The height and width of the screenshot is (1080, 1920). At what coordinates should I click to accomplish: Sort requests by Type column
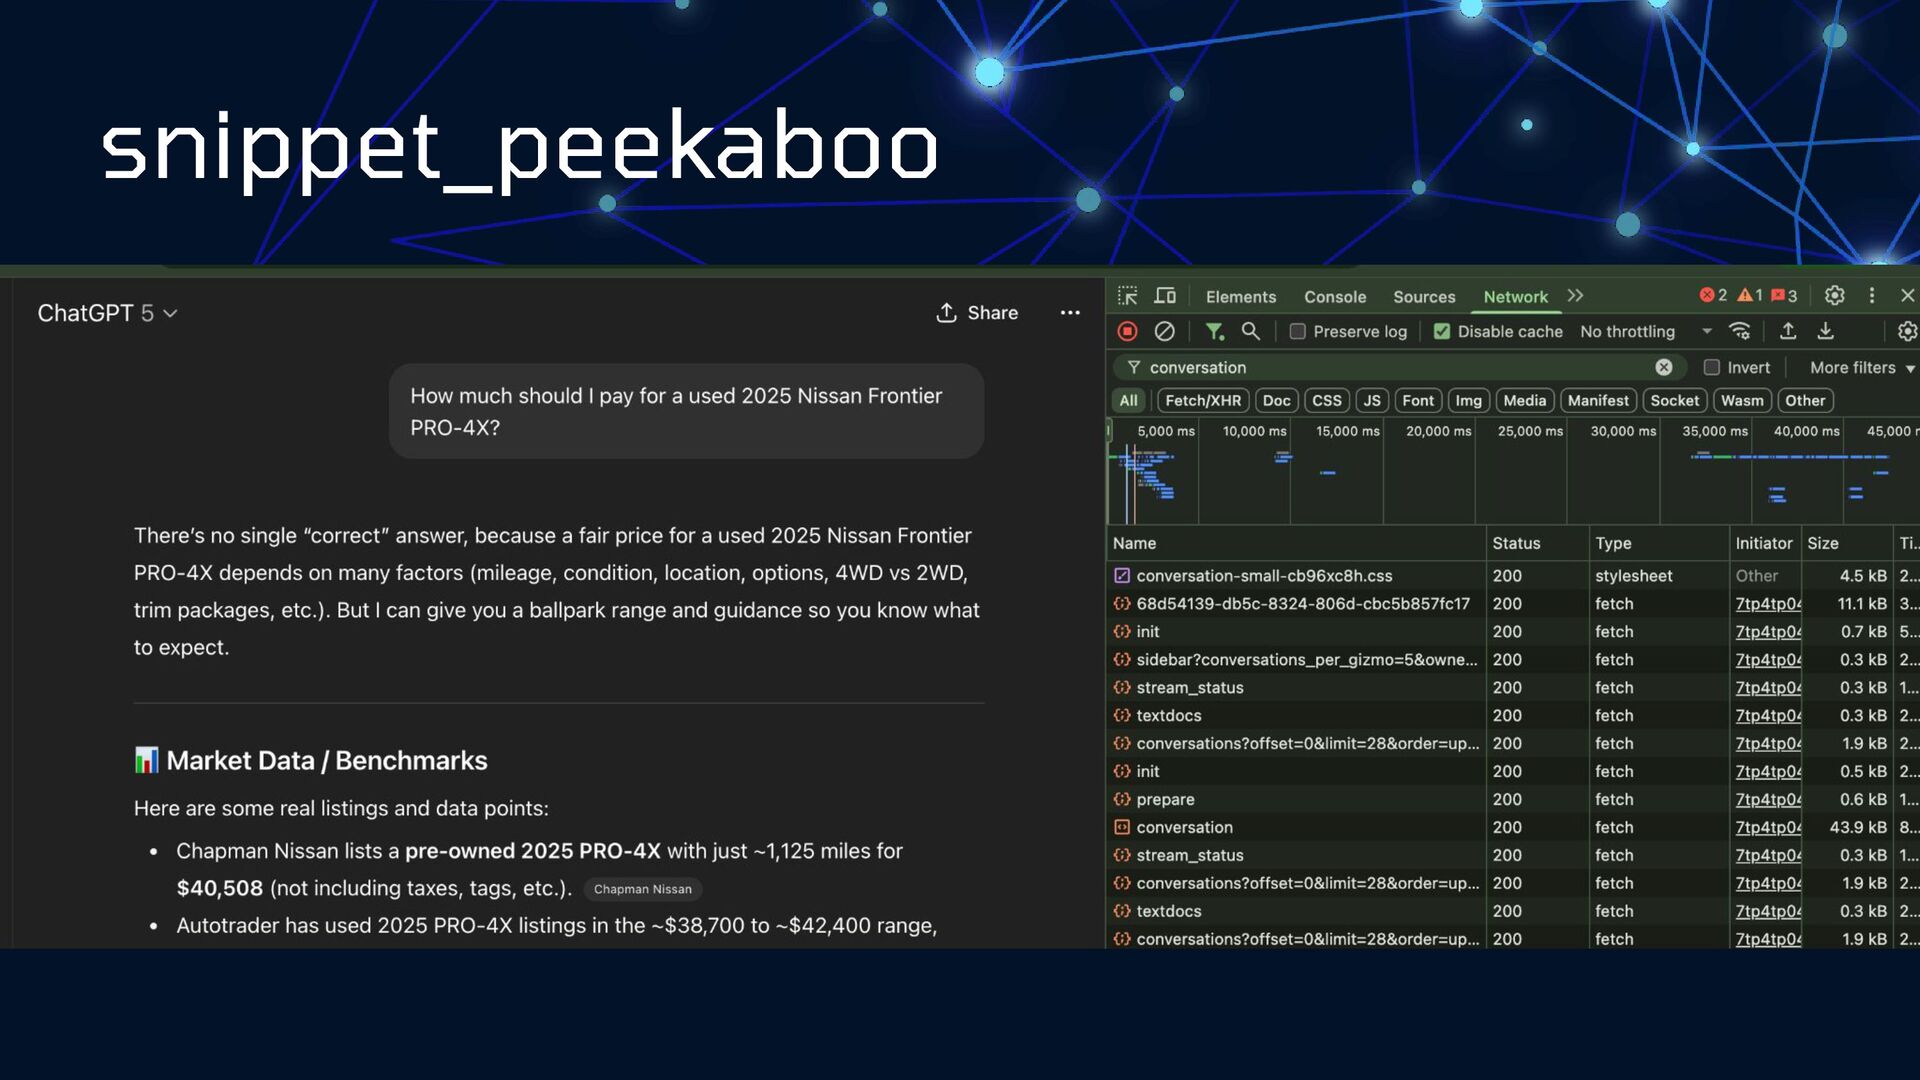tap(1658, 543)
